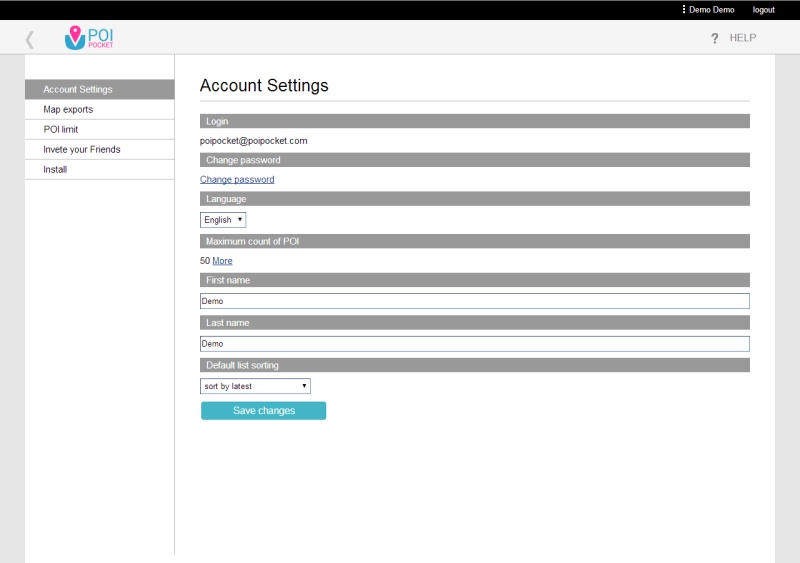This screenshot has width=800, height=563.
Task: Click the login email poipocket@poipocket.com
Action: point(254,141)
